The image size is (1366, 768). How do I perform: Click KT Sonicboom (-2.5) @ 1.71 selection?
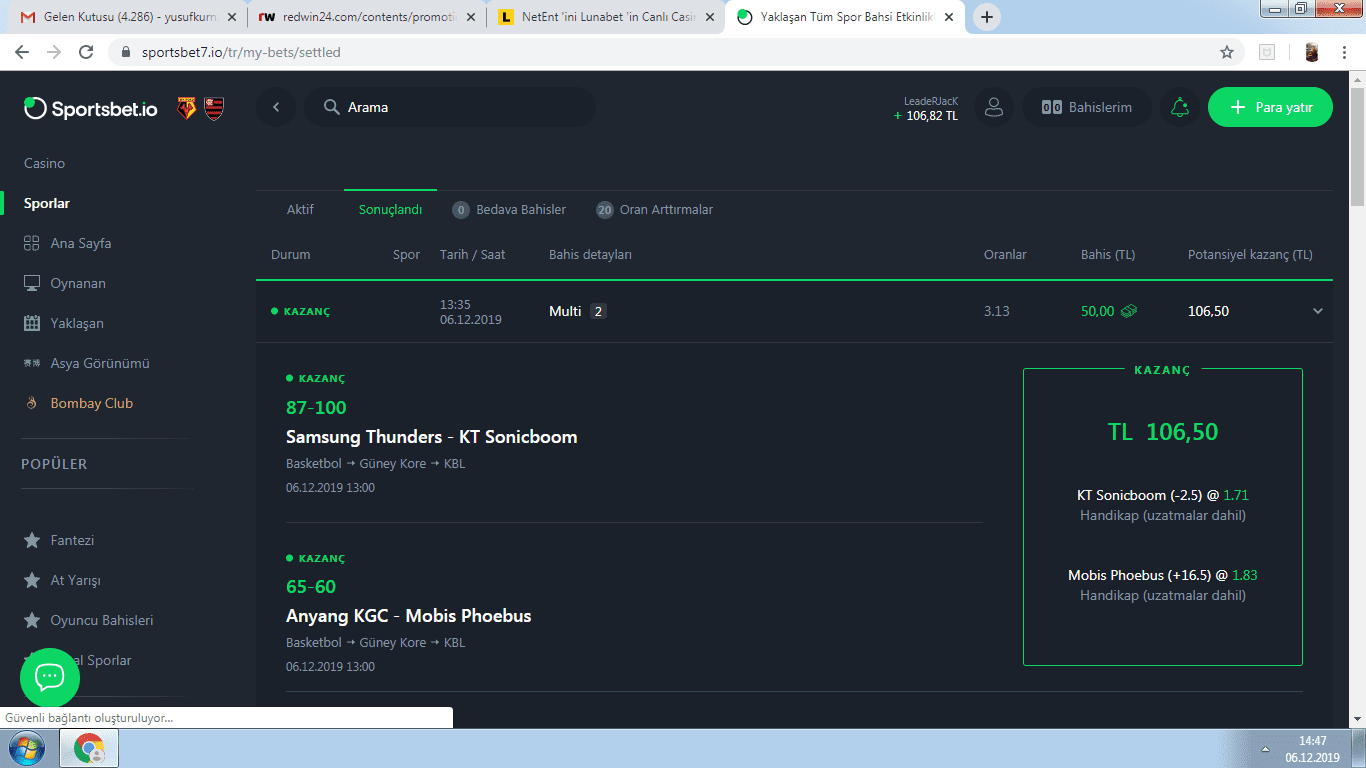pyautogui.click(x=1163, y=495)
